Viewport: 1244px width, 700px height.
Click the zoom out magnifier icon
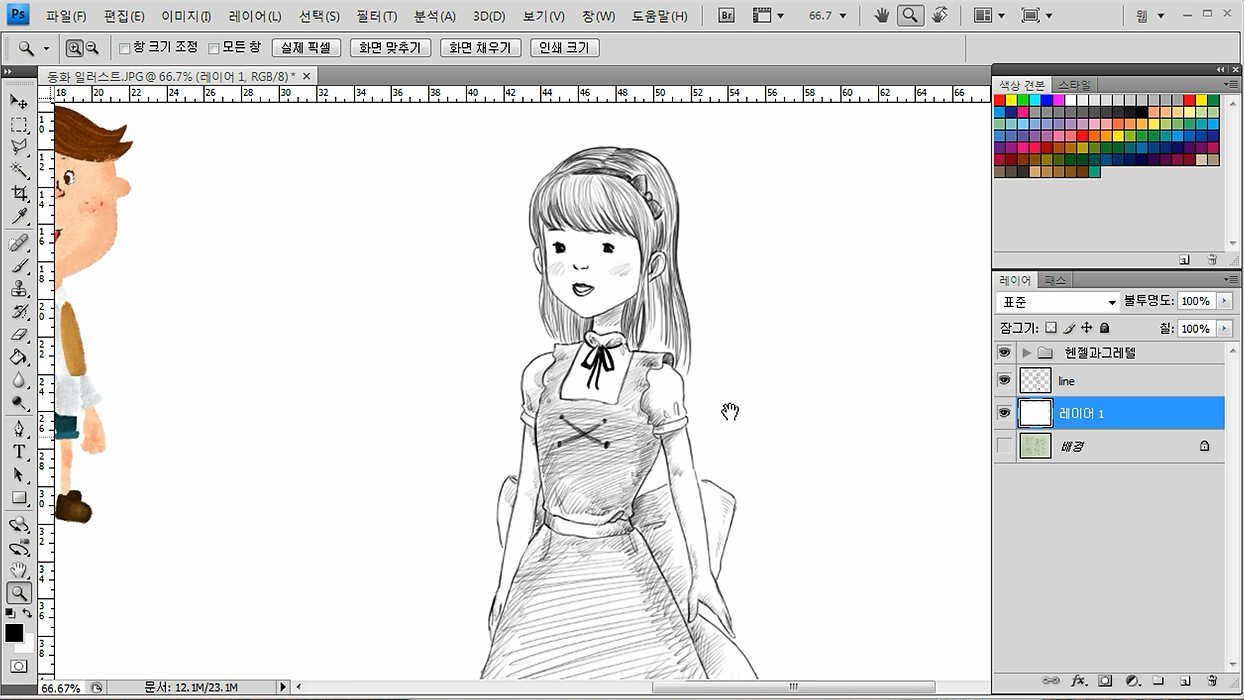92,48
